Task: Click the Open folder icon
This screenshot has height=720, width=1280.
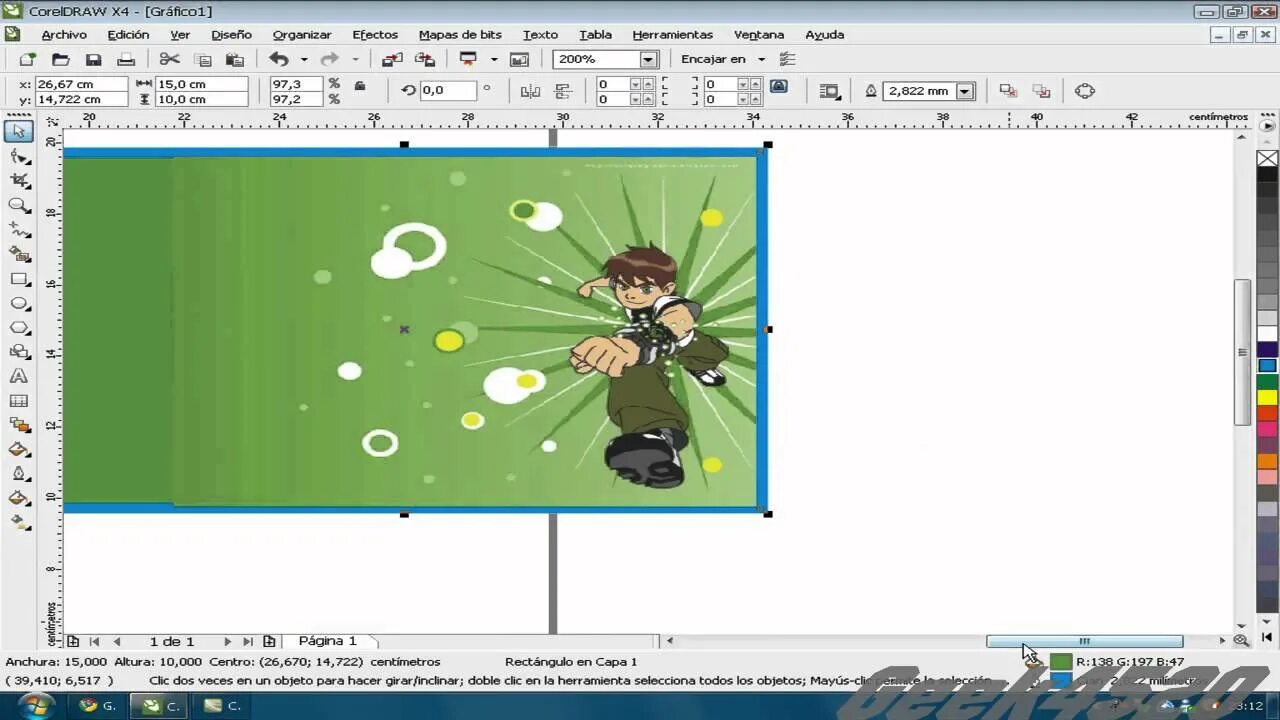Action: tap(60, 60)
